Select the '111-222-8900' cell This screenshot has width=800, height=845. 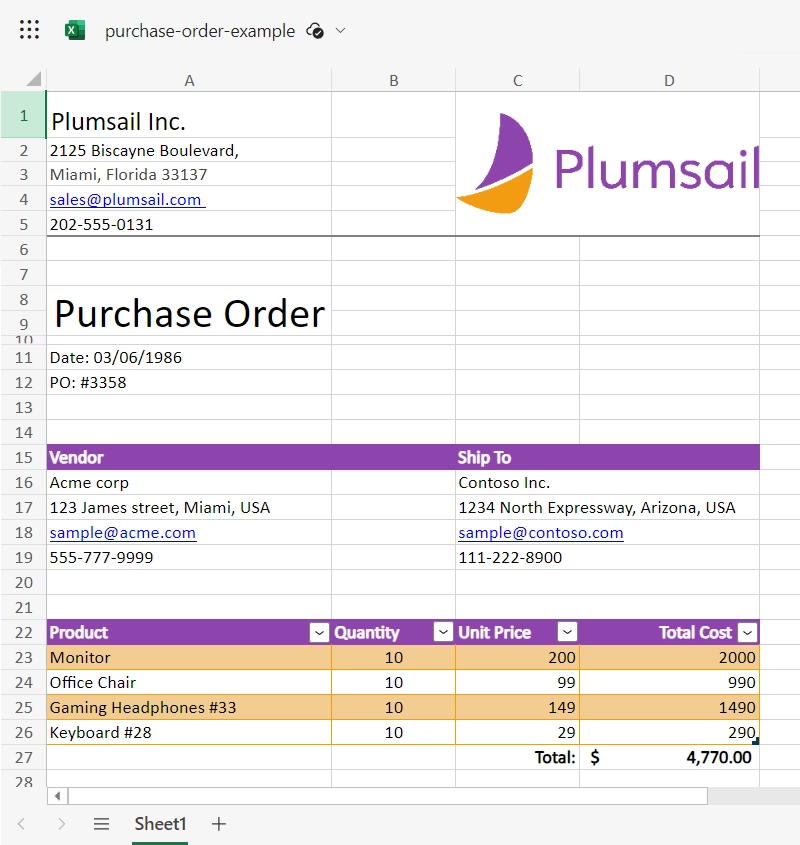[x=518, y=557]
